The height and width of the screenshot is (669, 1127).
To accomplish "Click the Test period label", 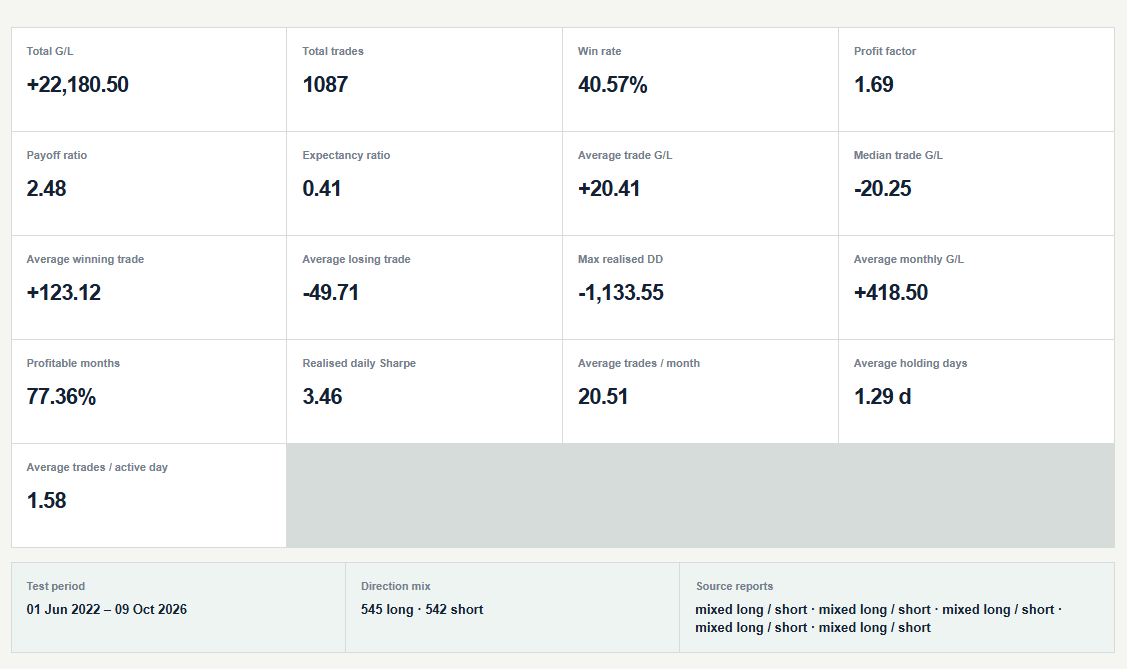I will 55,586.
